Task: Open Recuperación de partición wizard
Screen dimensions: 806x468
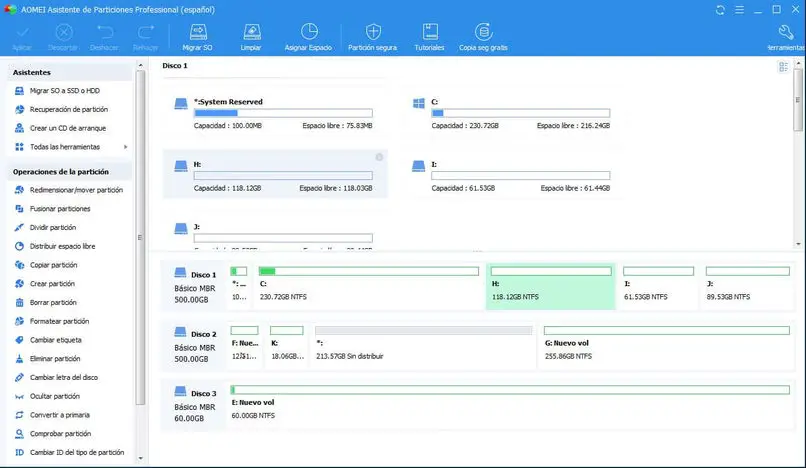Action: (x=69, y=109)
